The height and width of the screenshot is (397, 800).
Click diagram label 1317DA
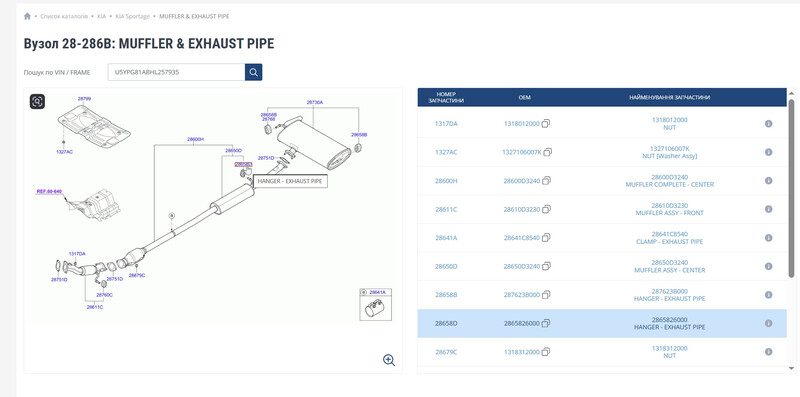coord(77,254)
